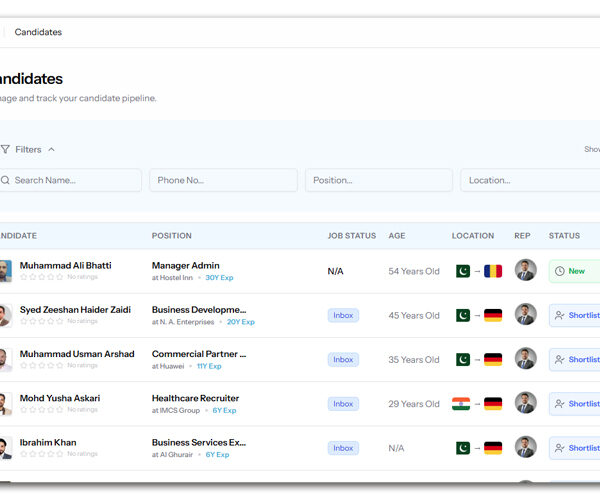
Task: Click Syed Zeeshan Haider Zaidi's profile photo
Action: point(5,315)
